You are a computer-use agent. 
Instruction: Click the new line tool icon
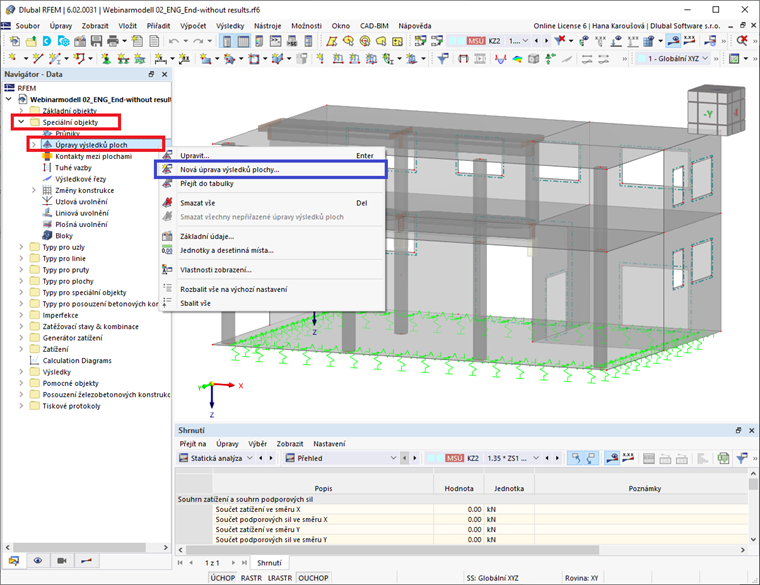point(37,59)
